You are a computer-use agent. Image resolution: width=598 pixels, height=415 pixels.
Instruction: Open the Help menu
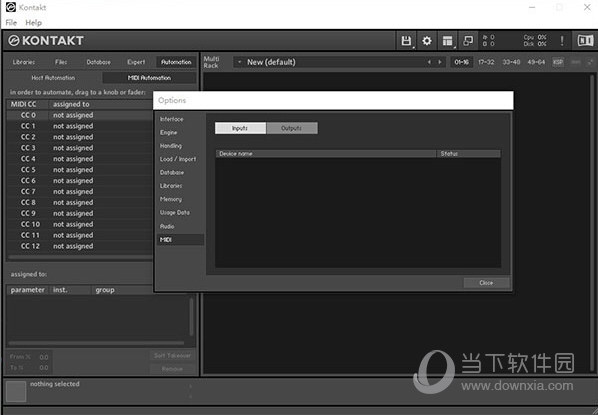click(x=34, y=23)
